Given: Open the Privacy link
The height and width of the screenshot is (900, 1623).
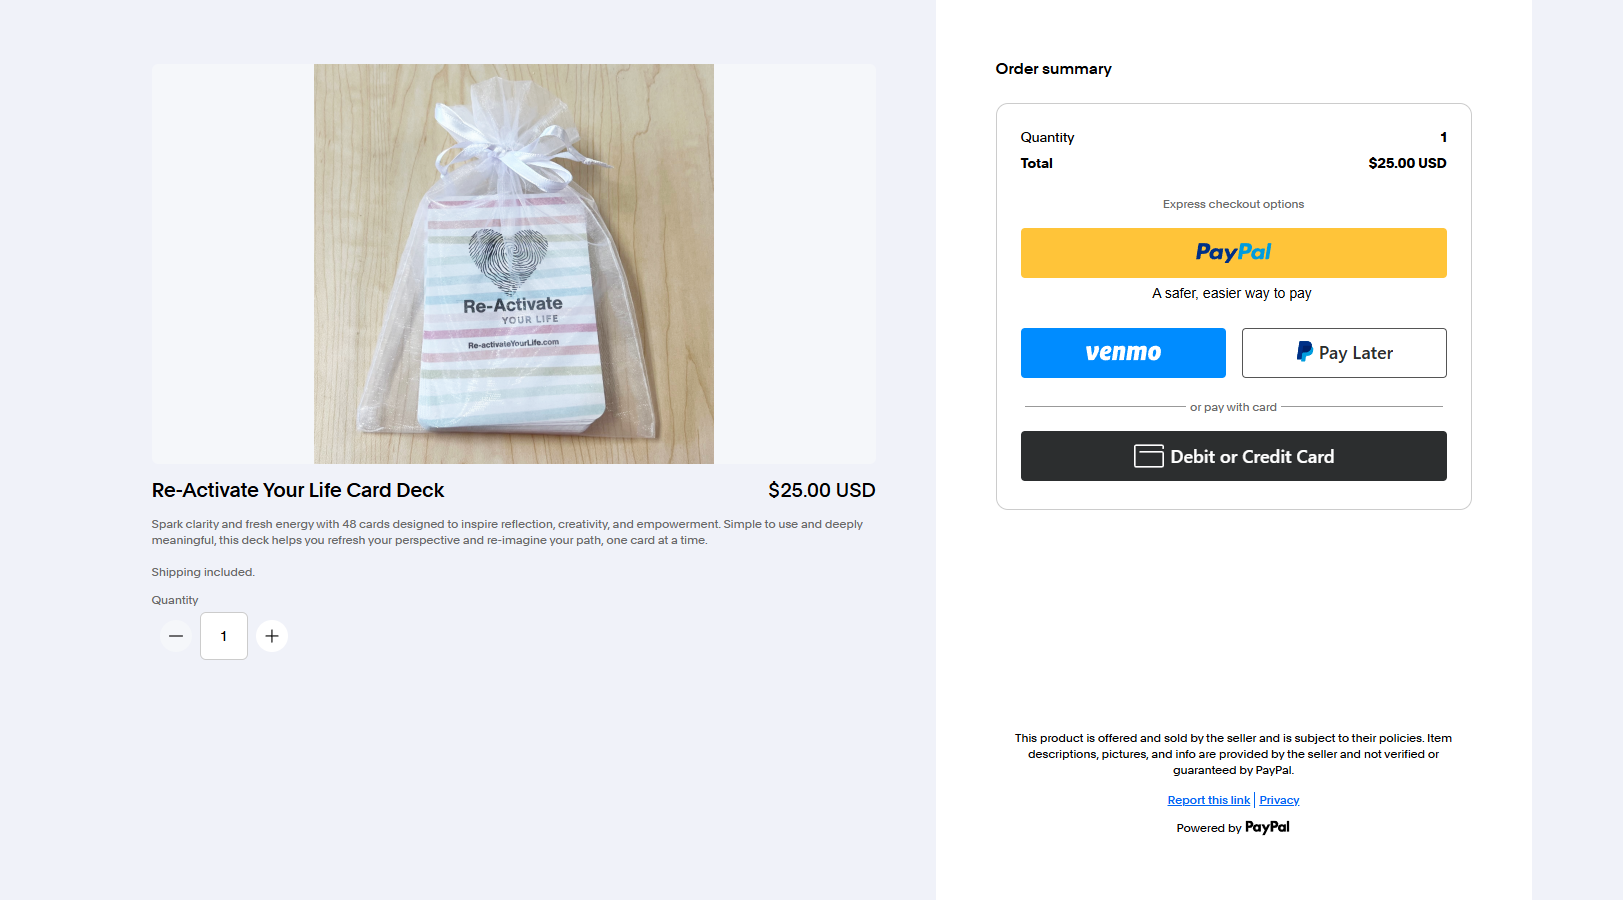Looking at the screenshot, I should point(1279,800).
